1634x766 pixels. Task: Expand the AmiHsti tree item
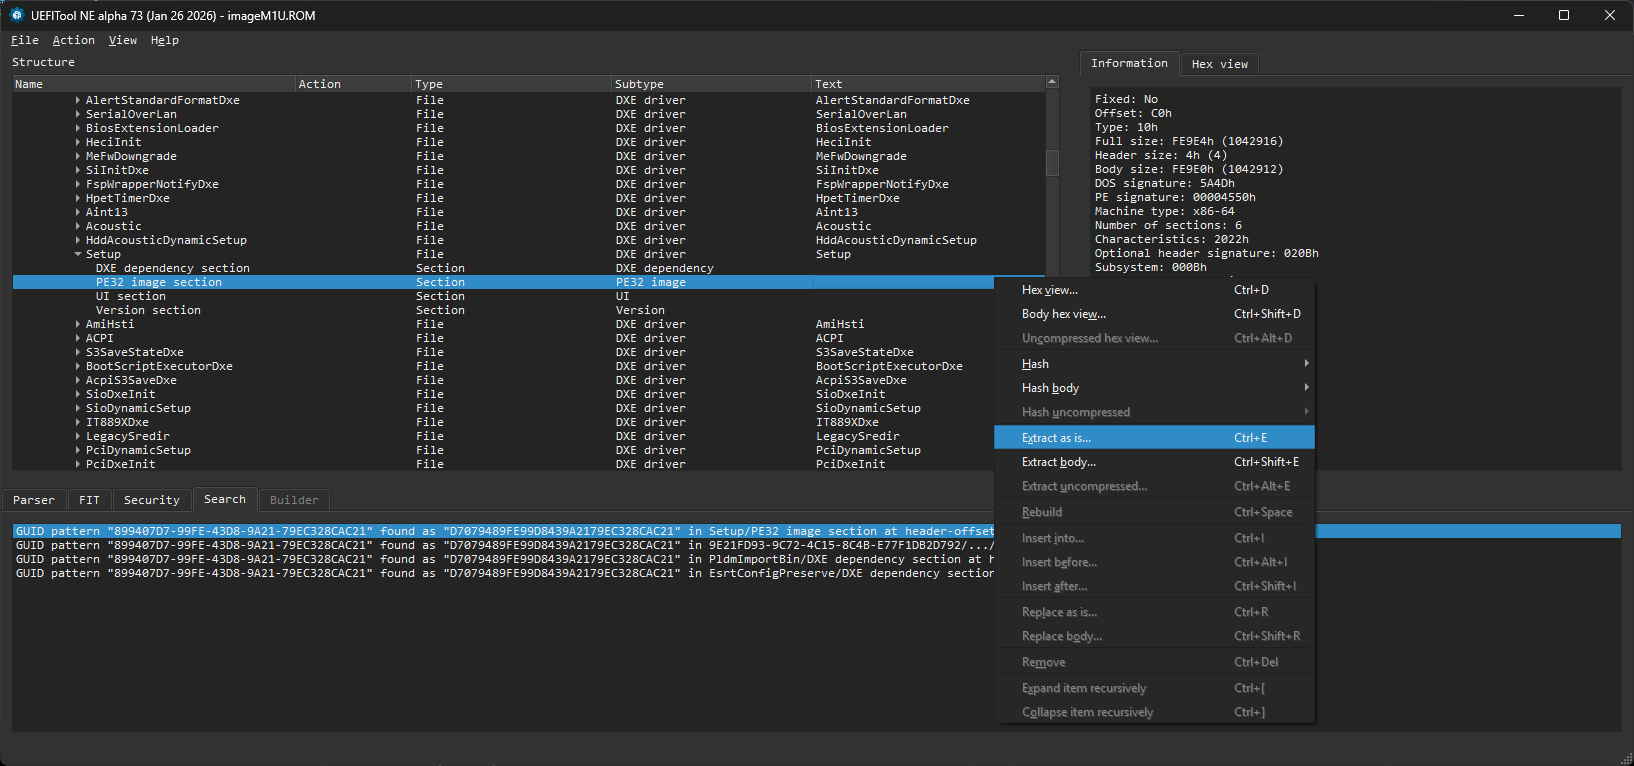pyautogui.click(x=78, y=324)
